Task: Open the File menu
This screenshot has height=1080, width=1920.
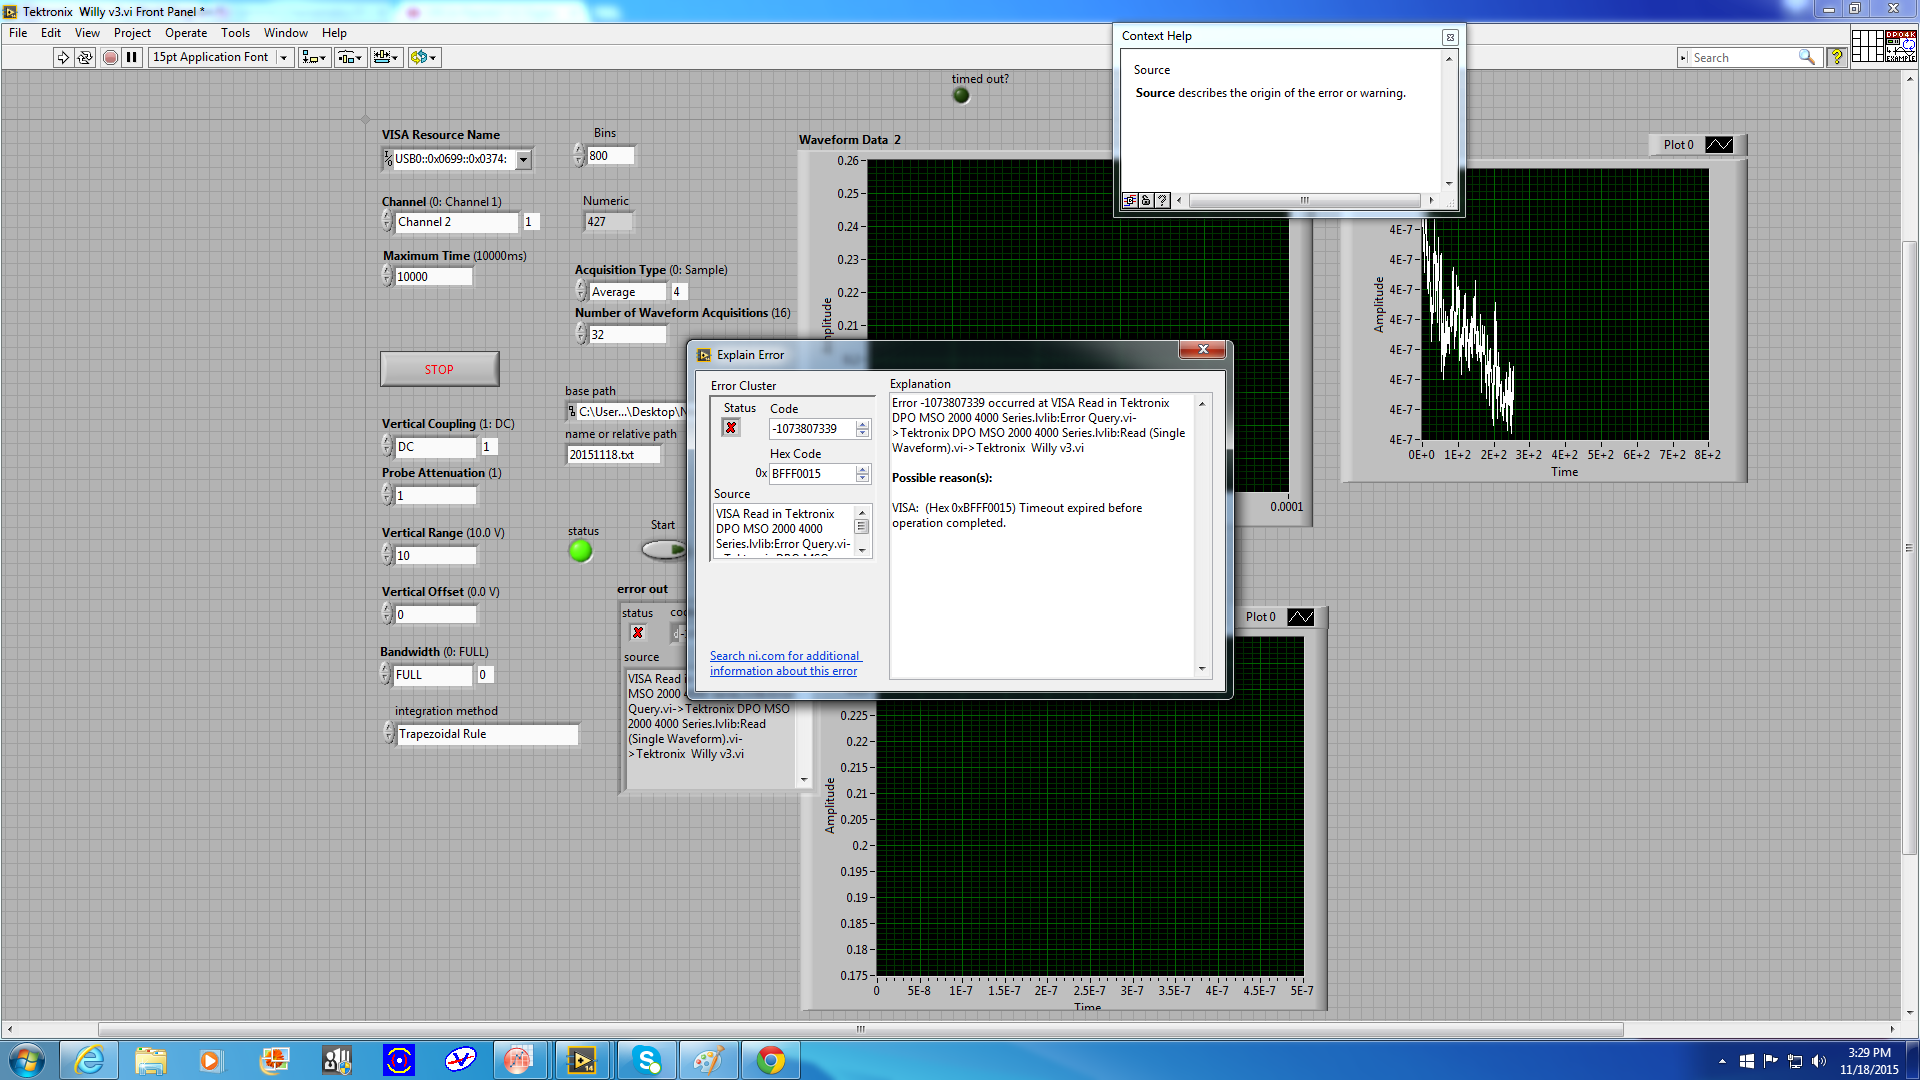Action: coord(18,33)
